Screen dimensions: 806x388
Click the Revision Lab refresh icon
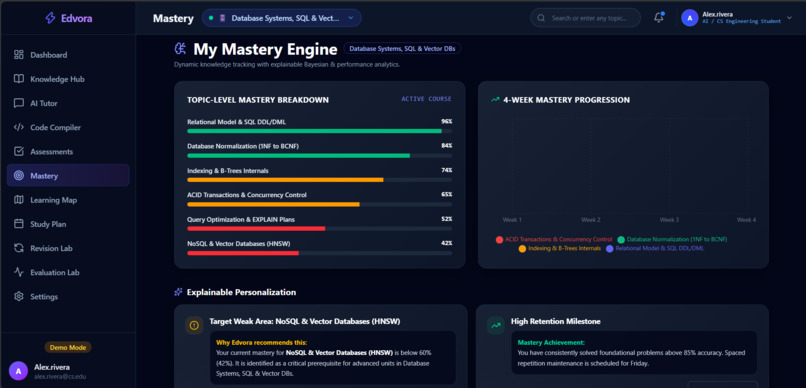pyautogui.click(x=19, y=248)
